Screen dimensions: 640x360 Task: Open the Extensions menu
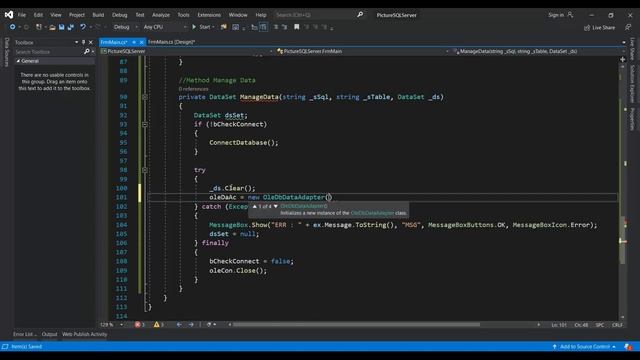click(209, 15)
